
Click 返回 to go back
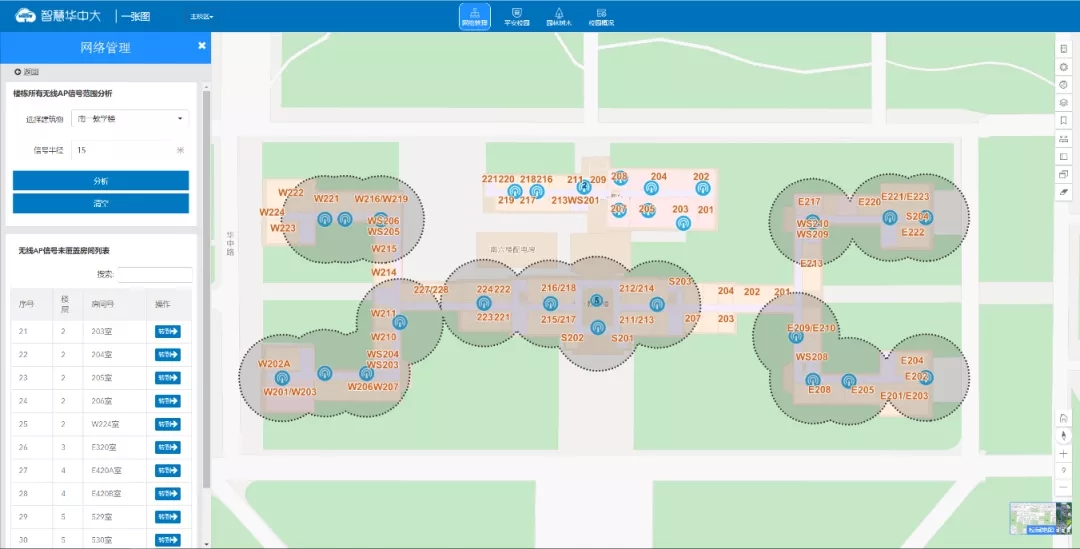coord(27,72)
